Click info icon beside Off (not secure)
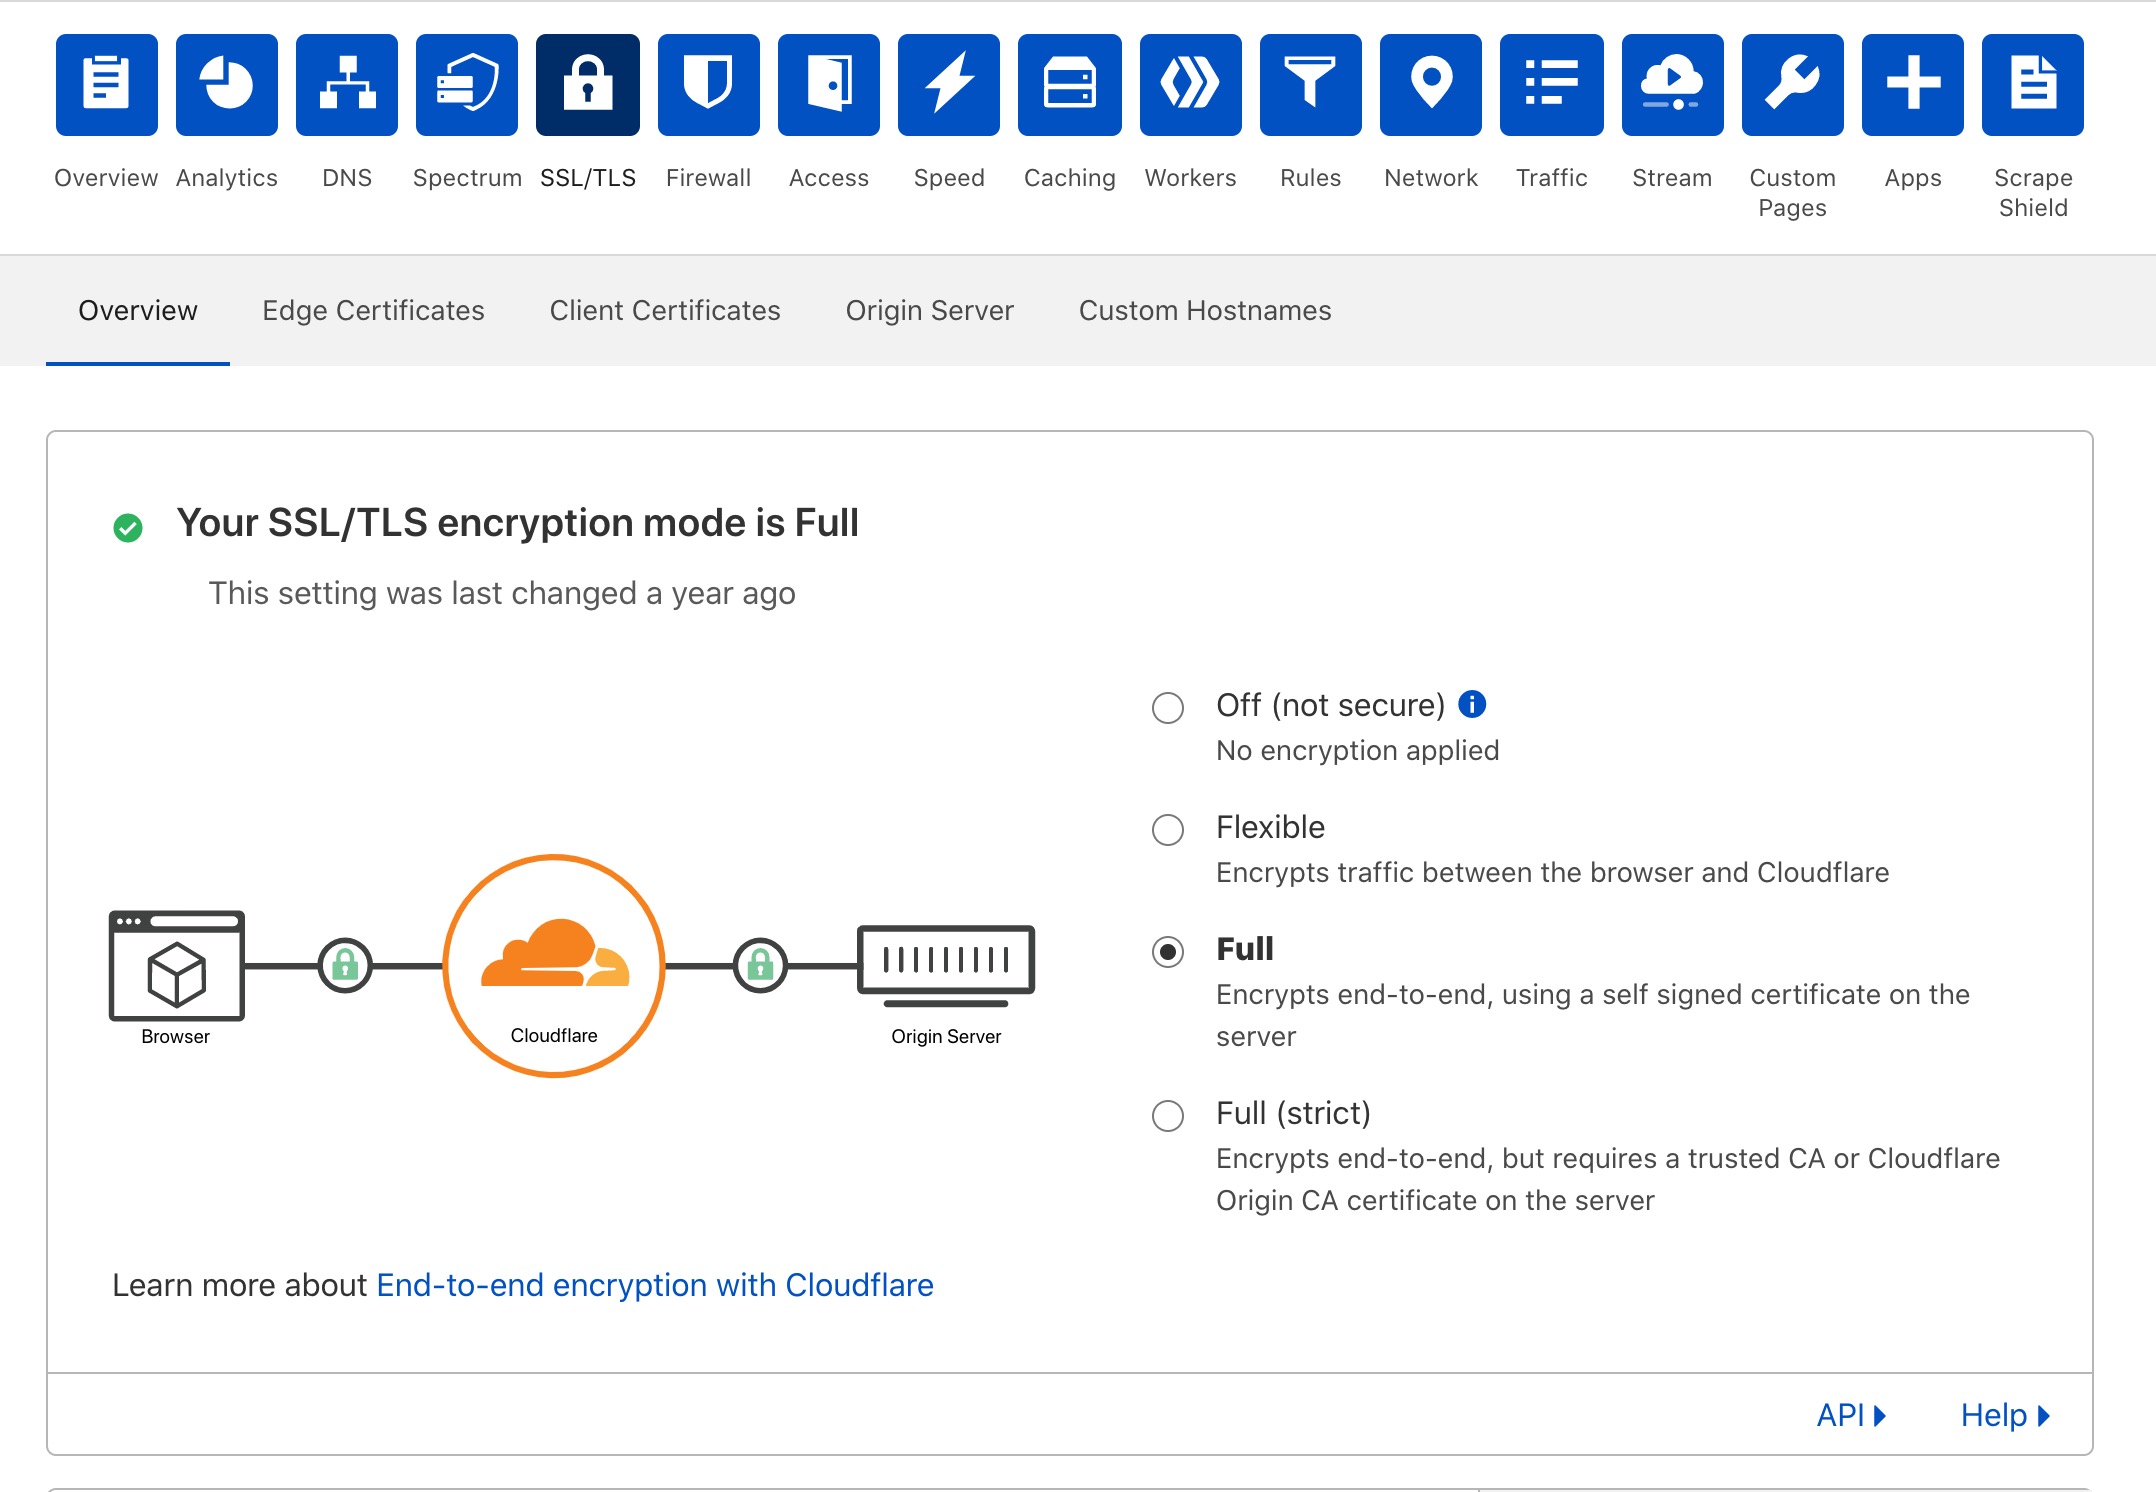 click(1472, 704)
